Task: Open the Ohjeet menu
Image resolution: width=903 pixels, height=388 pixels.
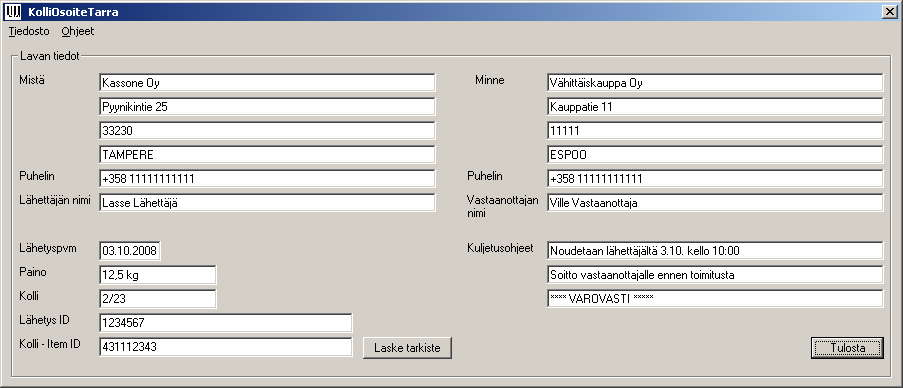Action: [78, 32]
